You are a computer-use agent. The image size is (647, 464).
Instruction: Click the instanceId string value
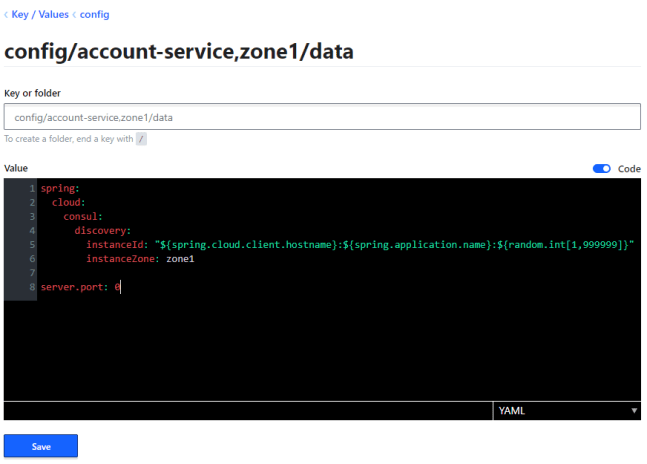pos(394,245)
